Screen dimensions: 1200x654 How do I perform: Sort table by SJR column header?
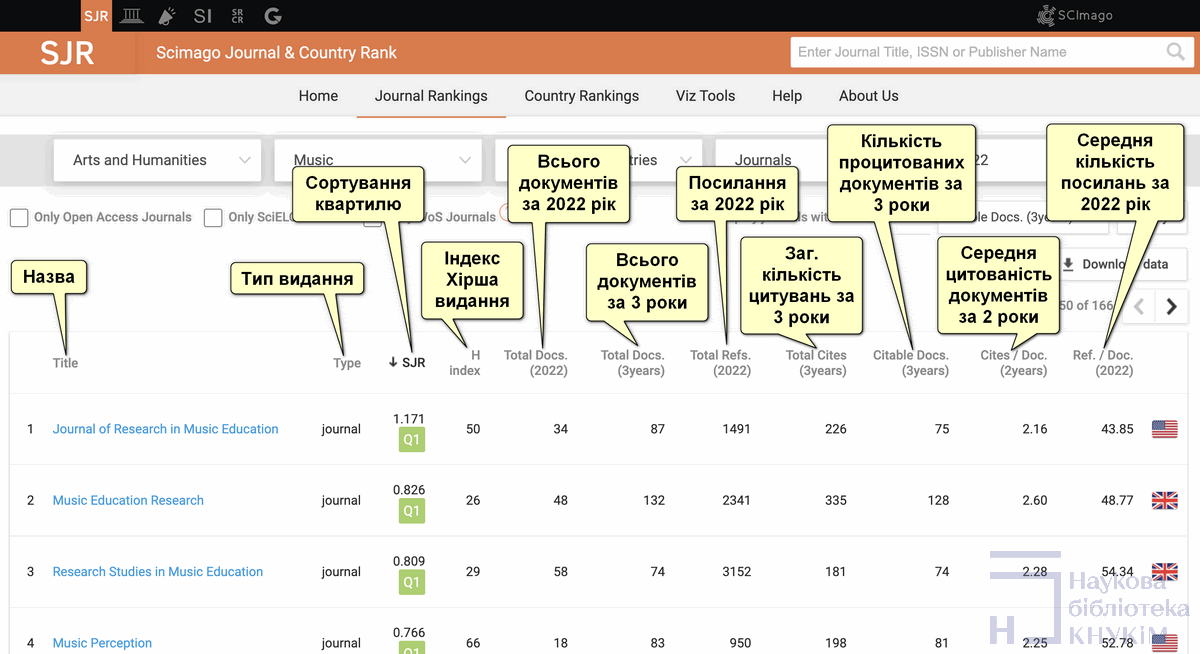click(407, 363)
